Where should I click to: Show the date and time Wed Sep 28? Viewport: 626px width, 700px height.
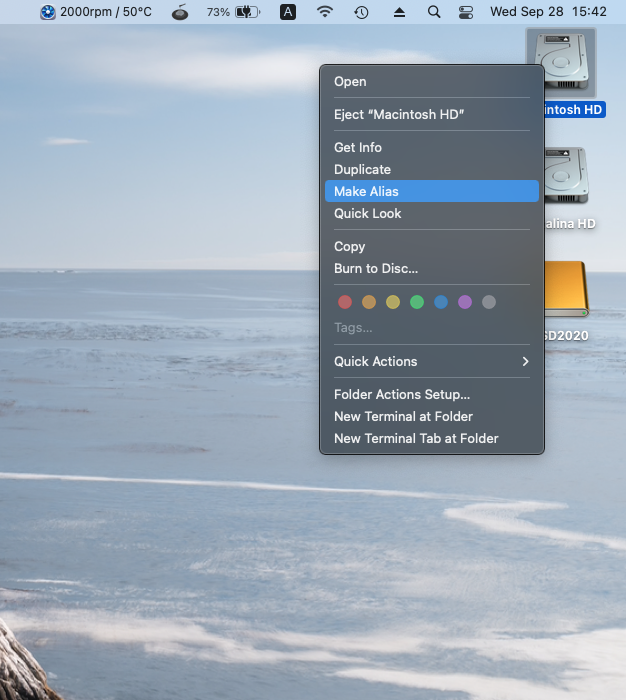pyautogui.click(x=548, y=12)
